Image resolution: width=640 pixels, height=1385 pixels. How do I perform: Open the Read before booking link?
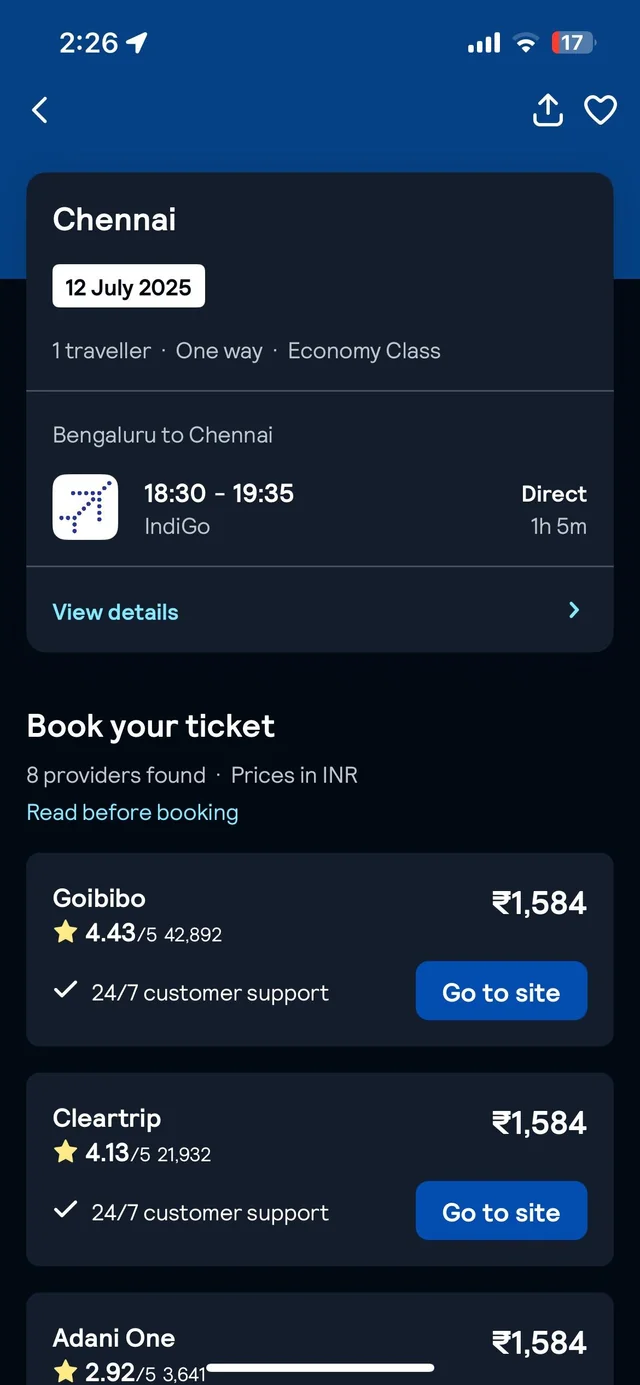coord(132,812)
